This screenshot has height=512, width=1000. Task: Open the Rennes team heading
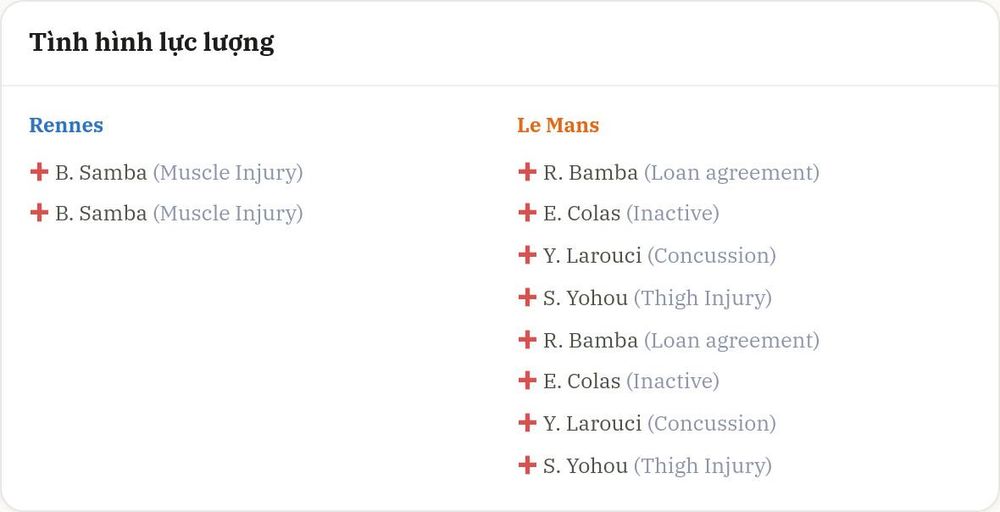point(66,125)
